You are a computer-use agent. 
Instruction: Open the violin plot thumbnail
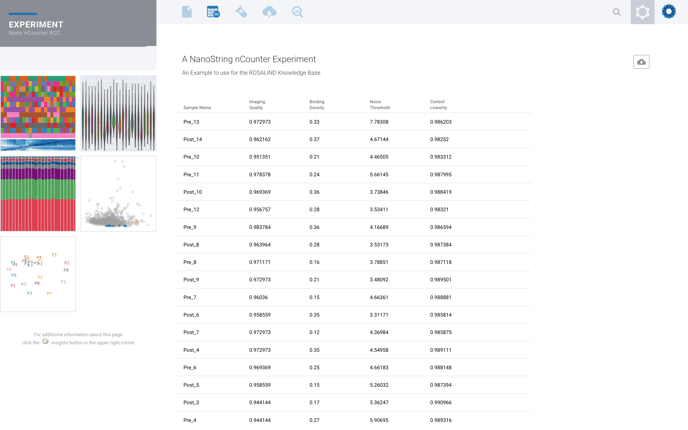pyautogui.click(x=118, y=113)
